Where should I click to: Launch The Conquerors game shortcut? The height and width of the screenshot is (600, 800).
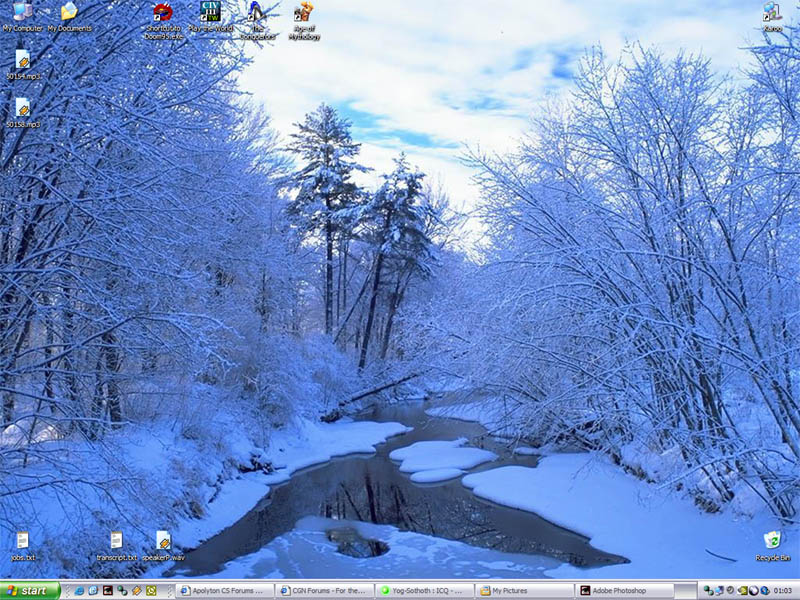coord(257,14)
